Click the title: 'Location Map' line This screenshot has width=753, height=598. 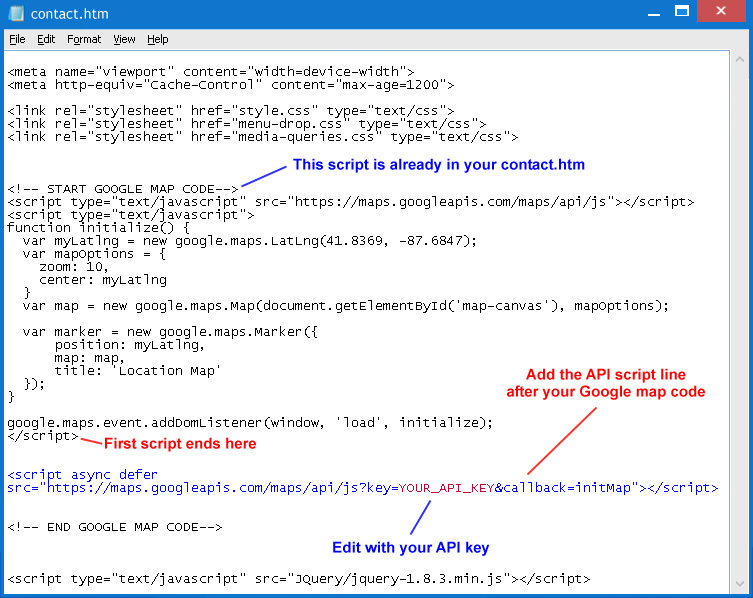138,371
